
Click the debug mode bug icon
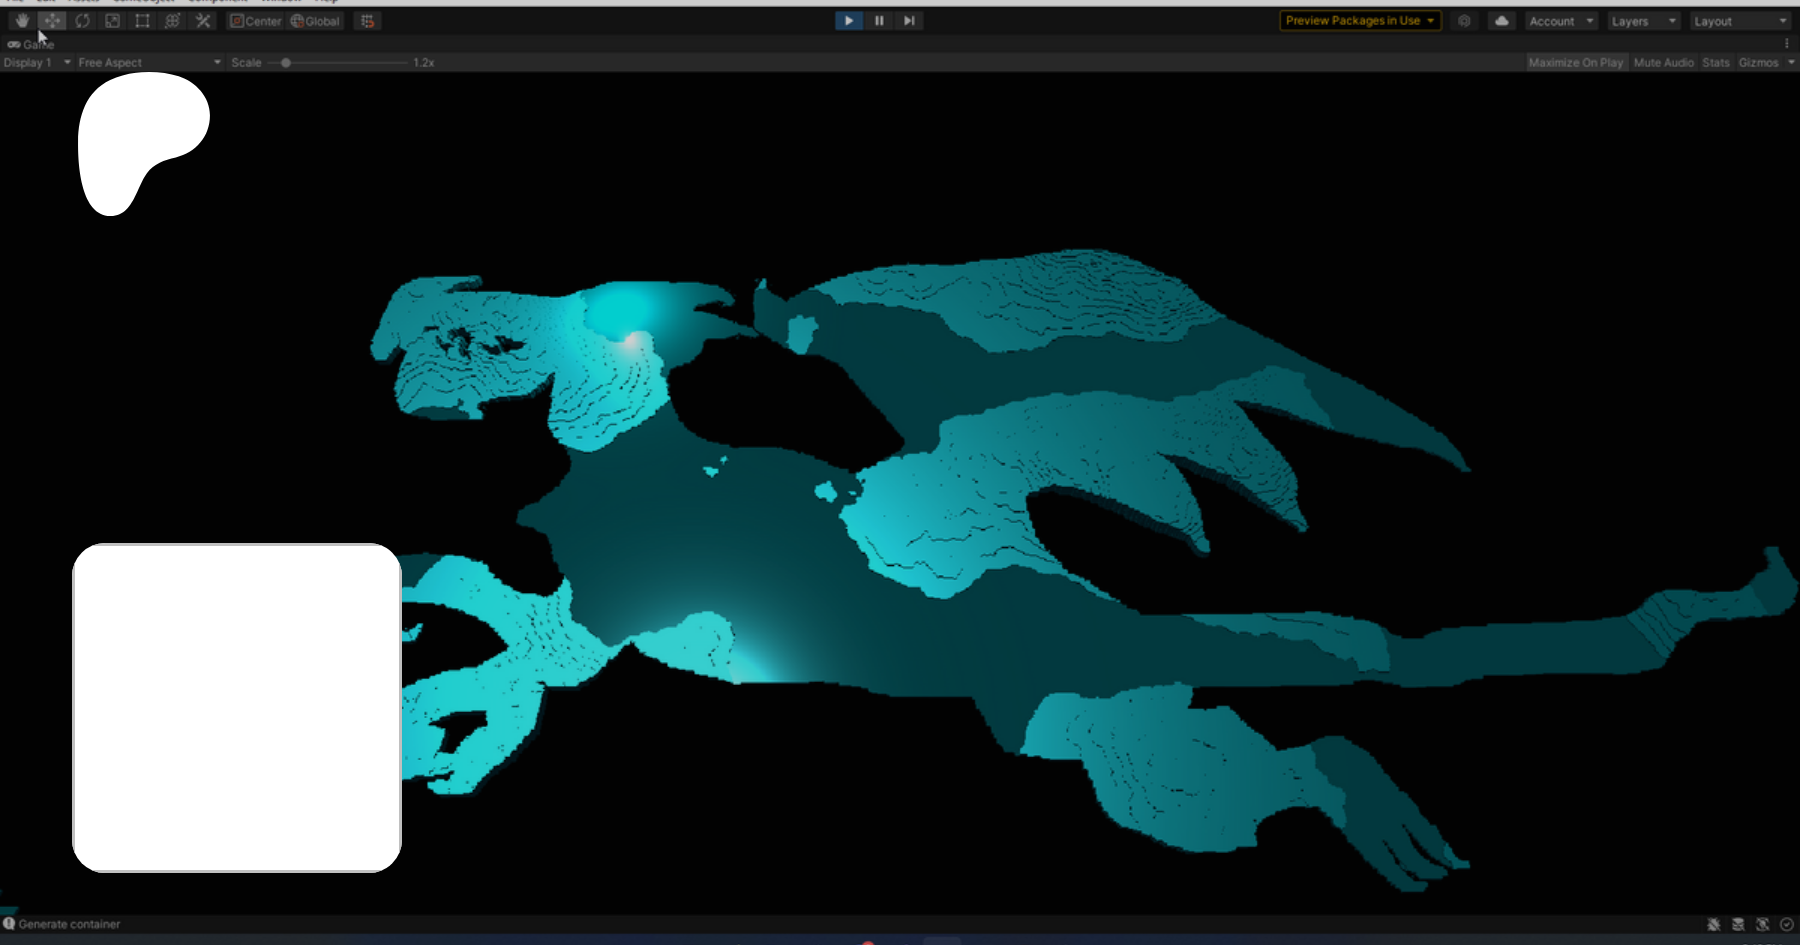click(x=1714, y=924)
